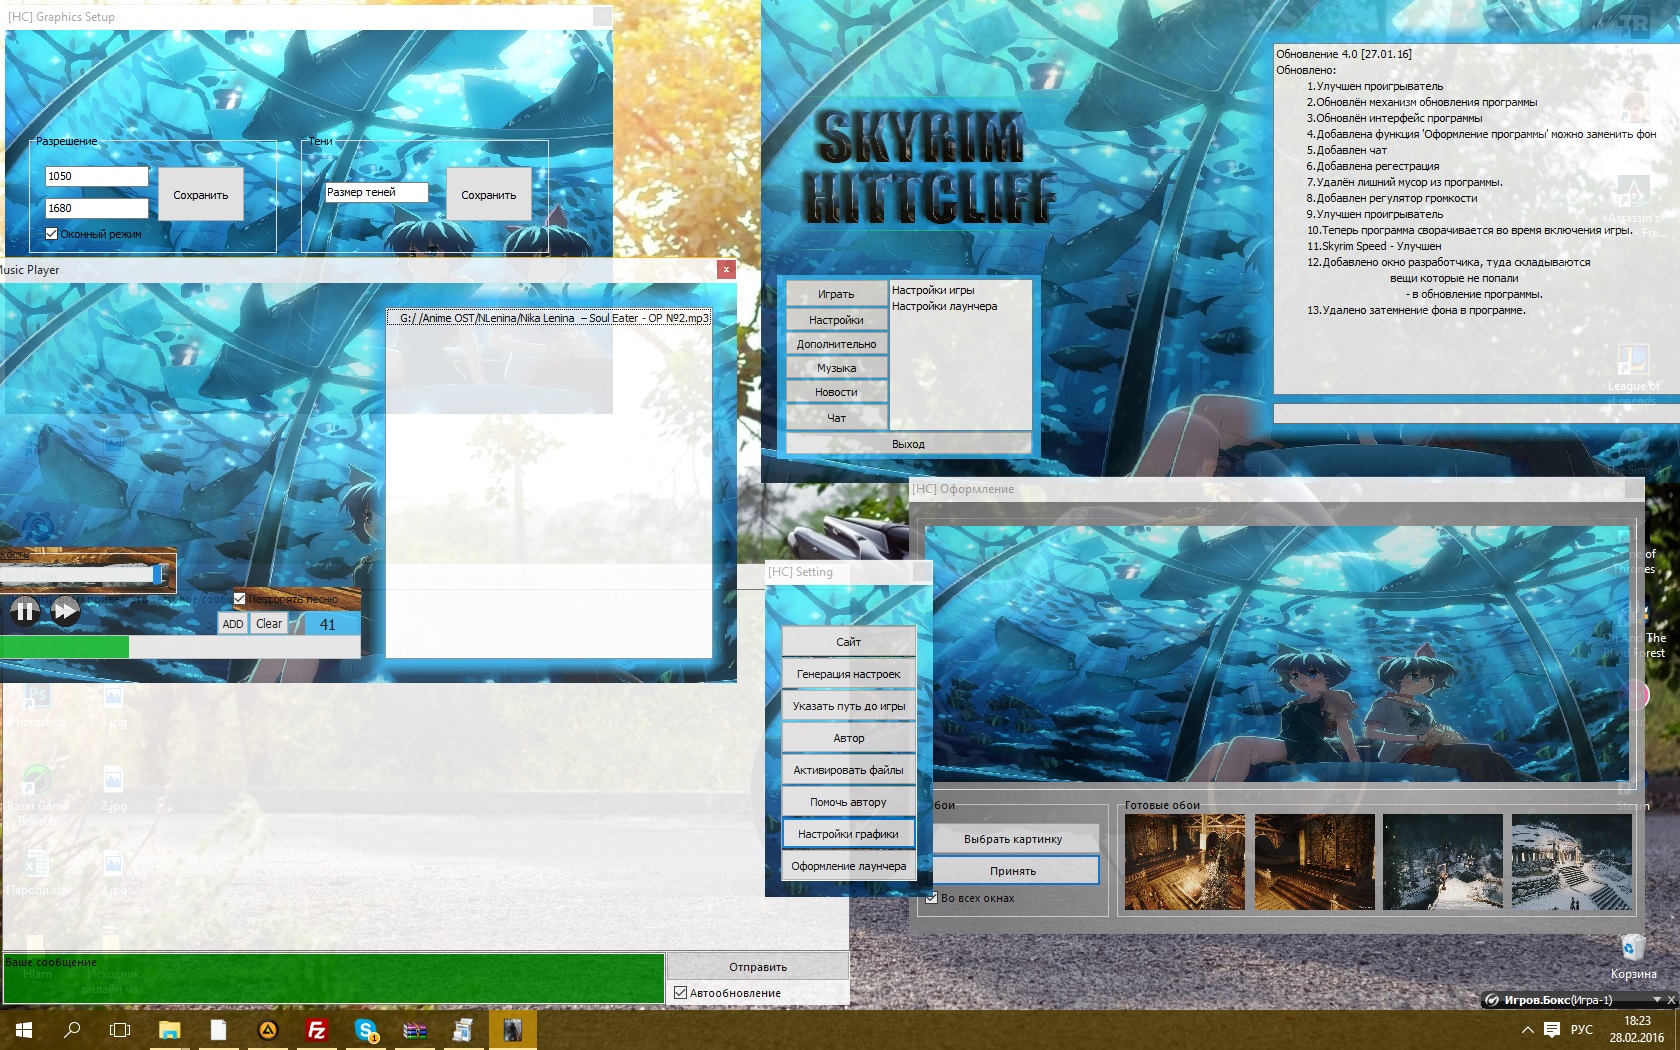Click Сохранить next to resolution fields
The width and height of the screenshot is (1680, 1050).
pos(201,195)
